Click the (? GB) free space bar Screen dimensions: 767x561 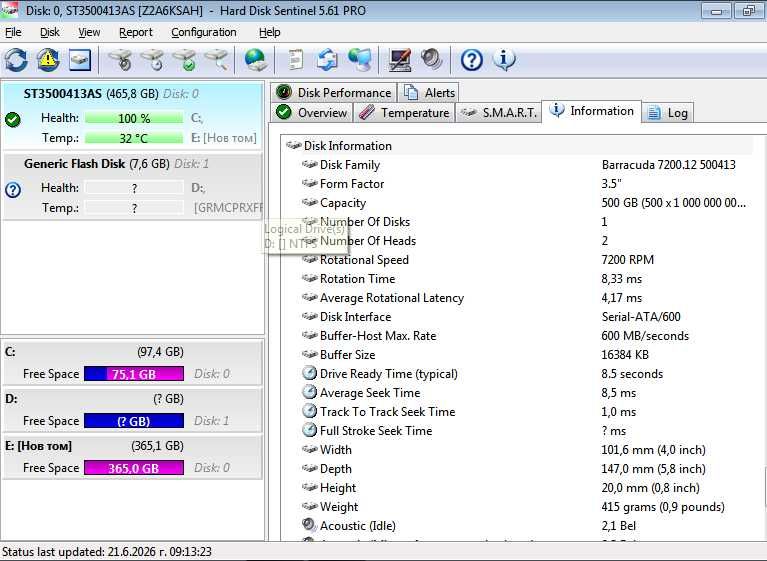134,421
